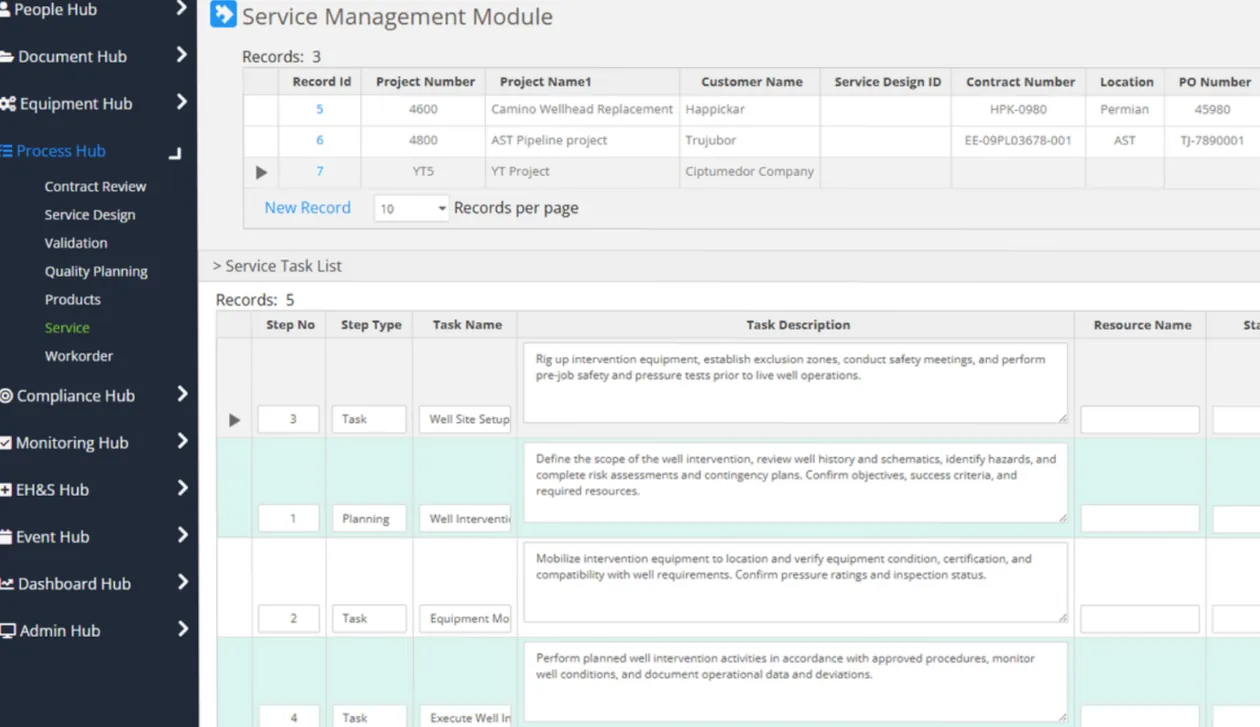Sort by the Customer Name column header
This screenshot has height=727, width=1260.
coord(751,82)
